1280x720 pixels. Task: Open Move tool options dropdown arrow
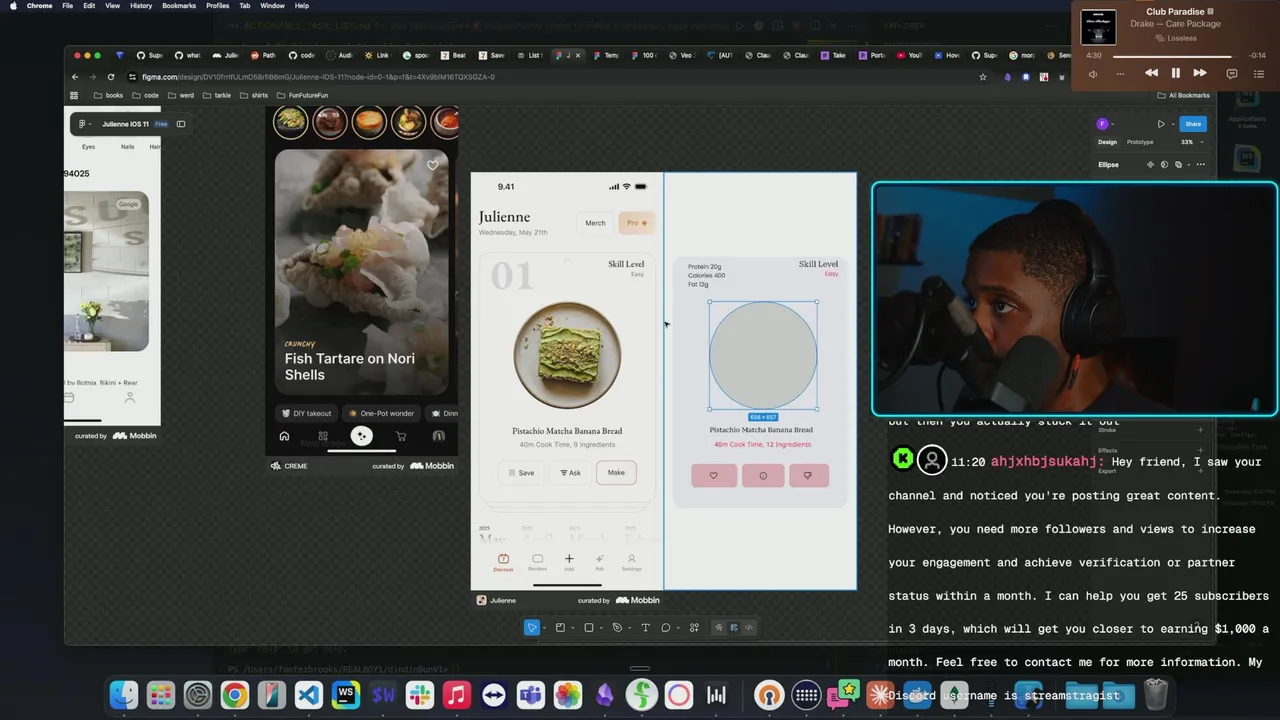[544, 628]
